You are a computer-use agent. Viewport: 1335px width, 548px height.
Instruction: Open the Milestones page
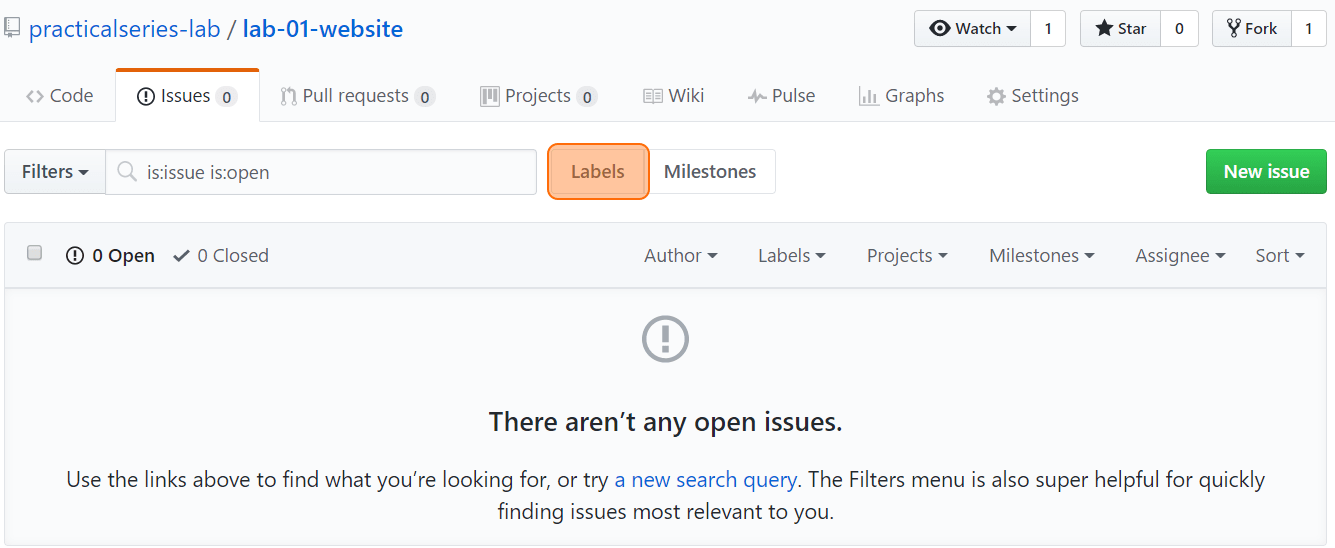click(x=710, y=172)
